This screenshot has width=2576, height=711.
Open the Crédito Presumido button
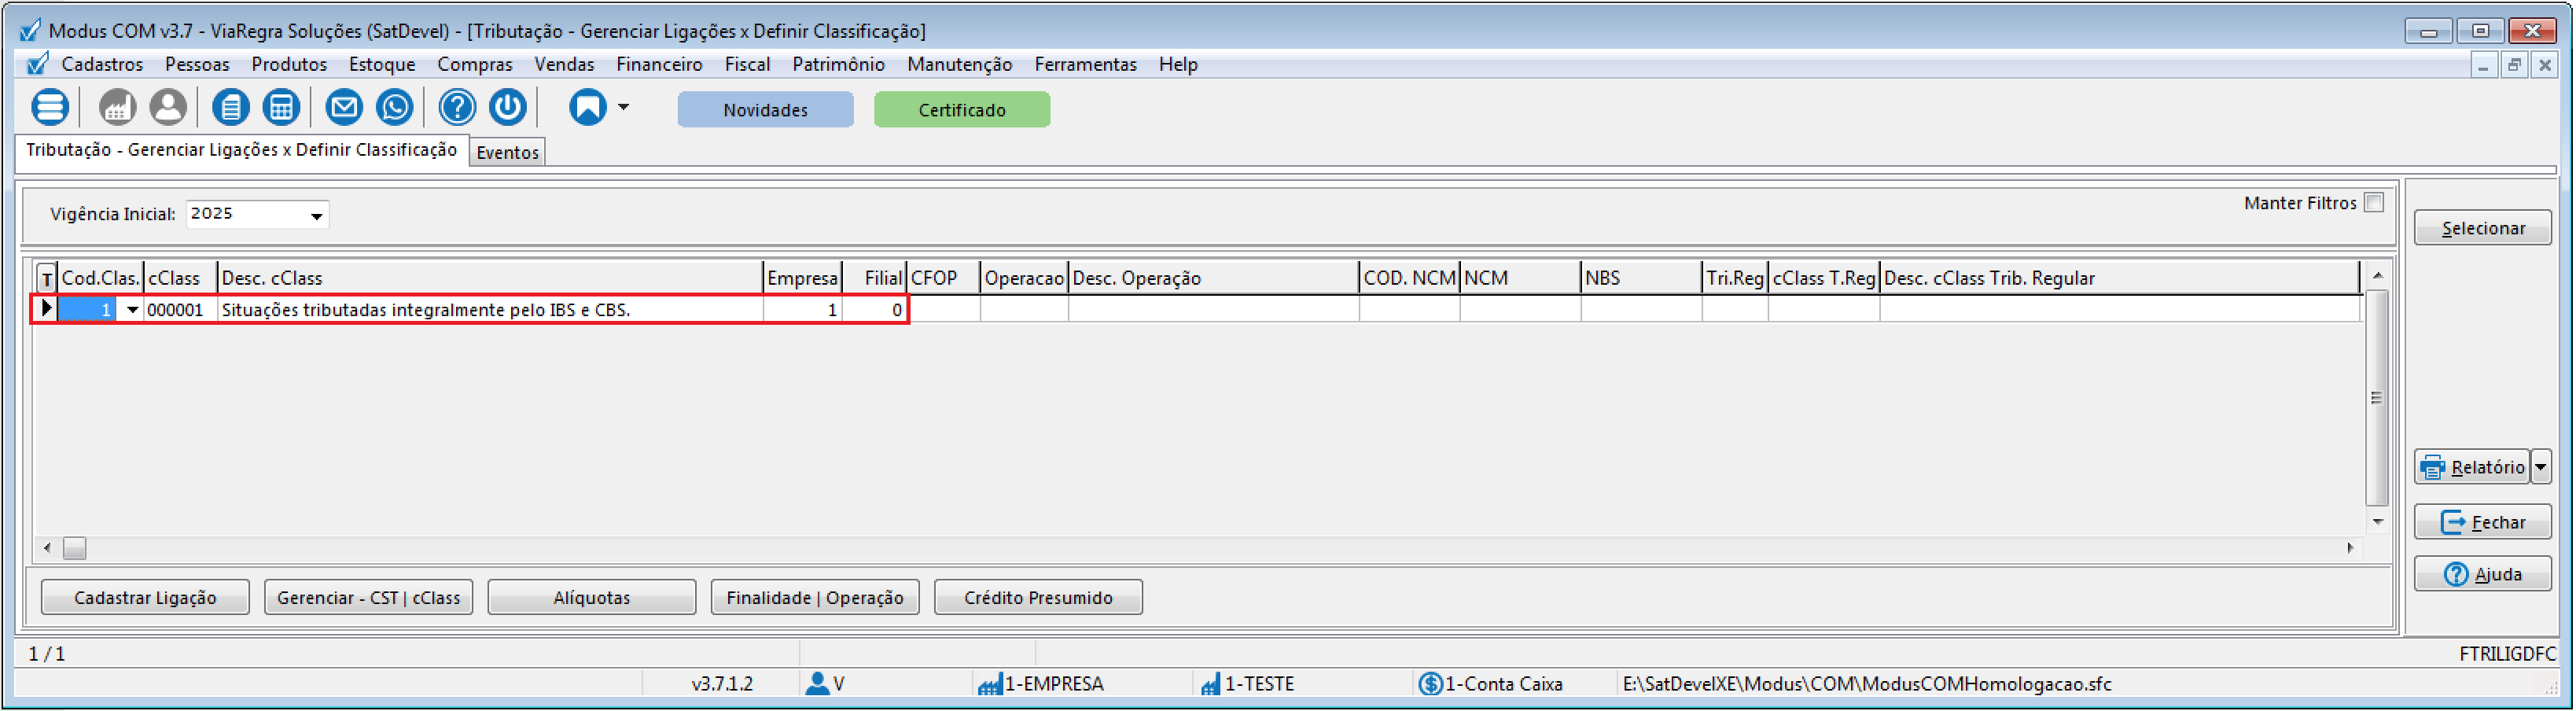[x=1037, y=598]
